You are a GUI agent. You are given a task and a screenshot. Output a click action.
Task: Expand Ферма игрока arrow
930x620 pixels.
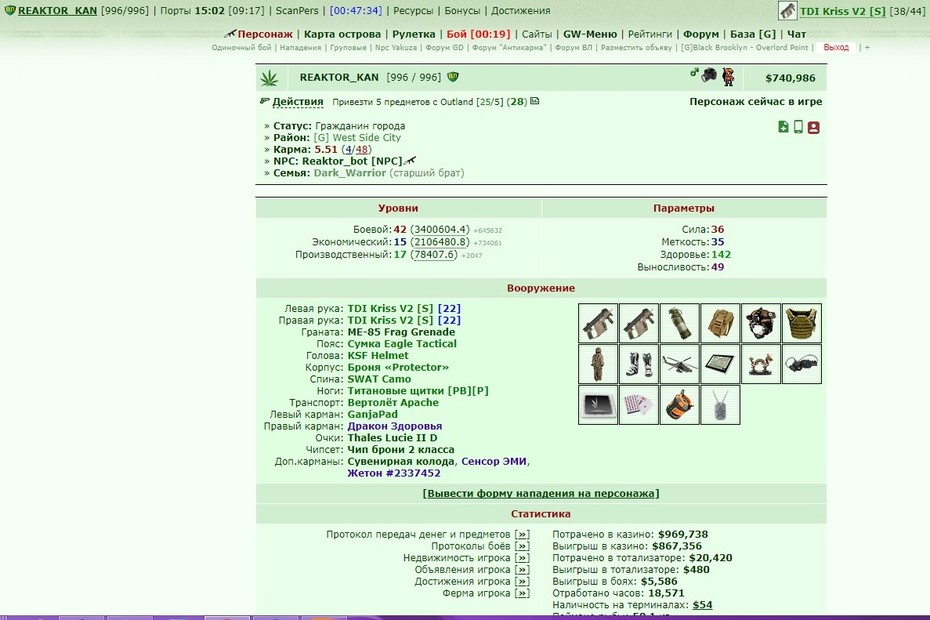tap(522, 593)
